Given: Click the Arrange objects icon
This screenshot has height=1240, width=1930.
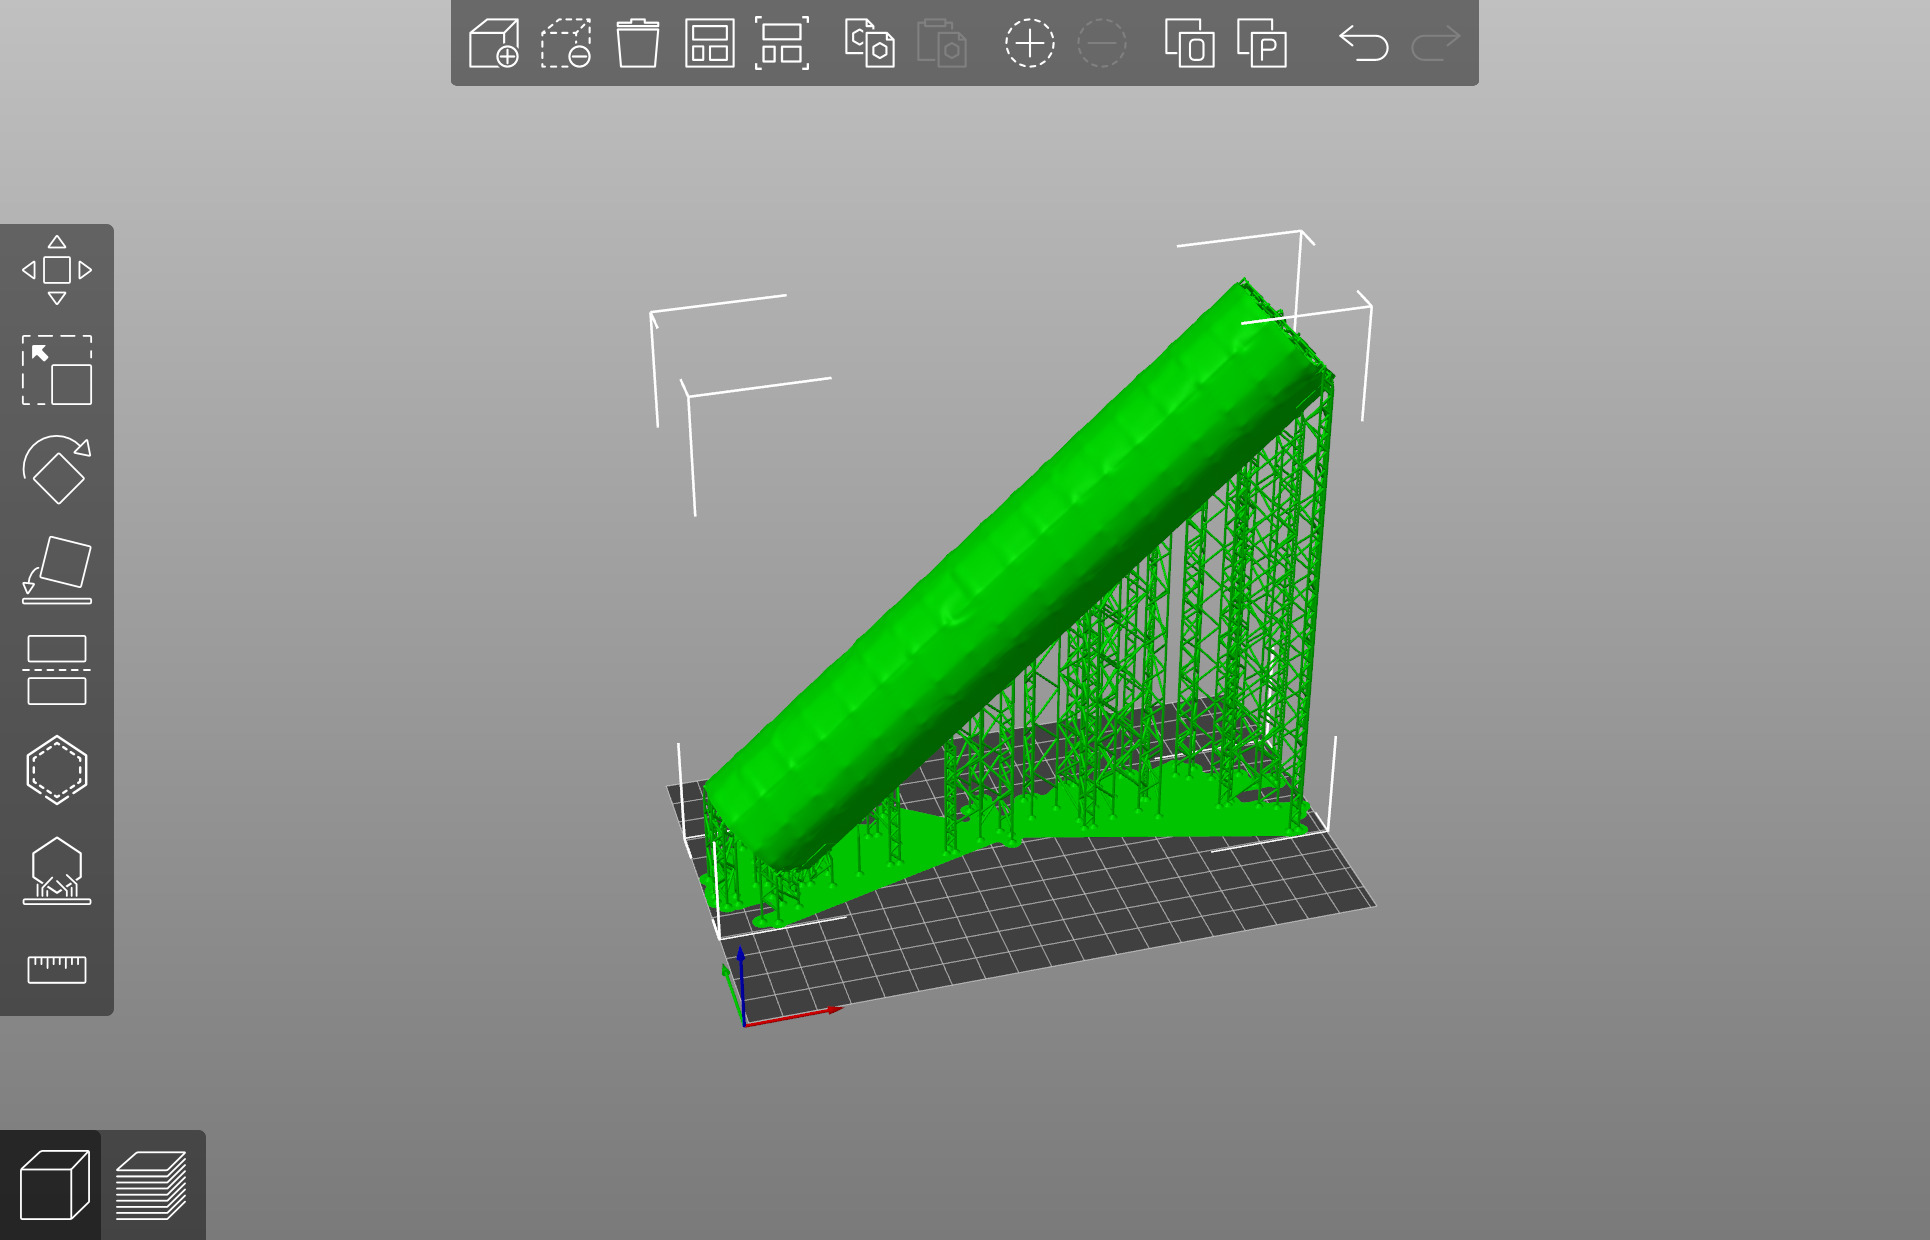Looking at the screenshot, I should [x=710, y=43].
